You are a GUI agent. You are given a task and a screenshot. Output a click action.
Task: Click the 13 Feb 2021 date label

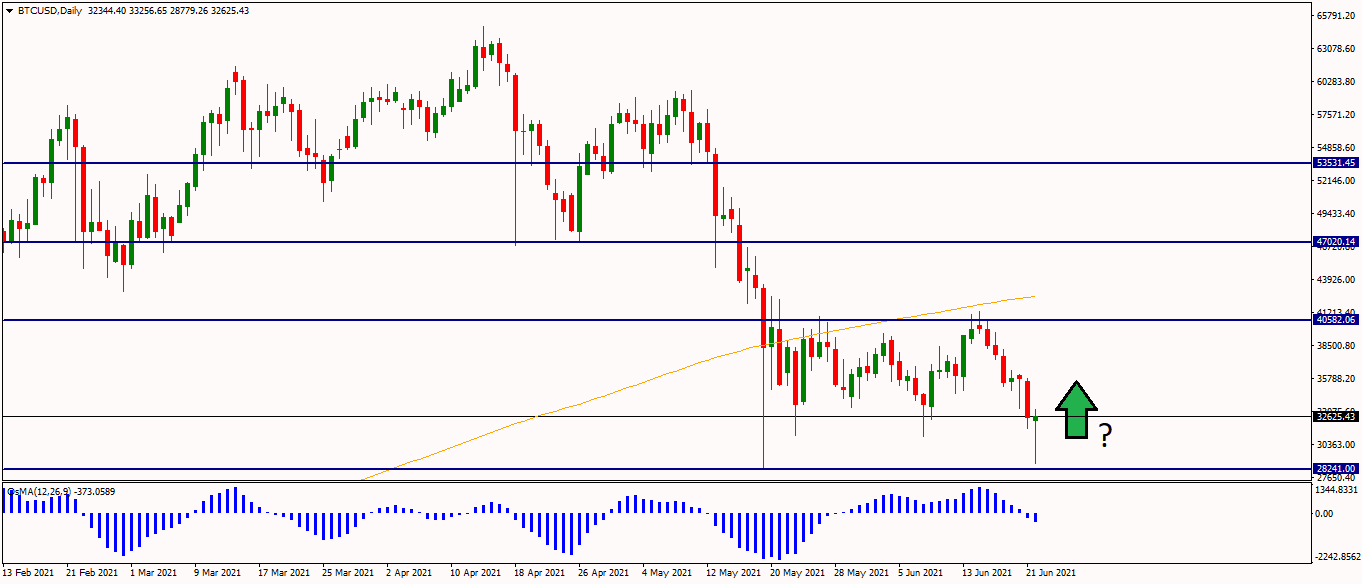[30, 573]
